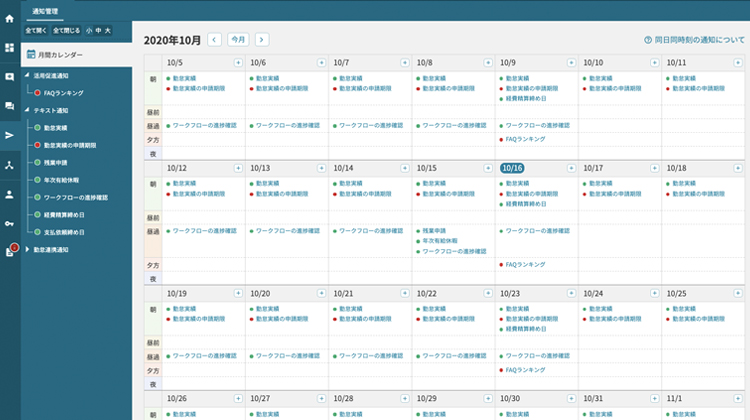Open 年次有給休暇 entry on 10/15
This screenshot has height=420, width=750.
coord(440,241)
